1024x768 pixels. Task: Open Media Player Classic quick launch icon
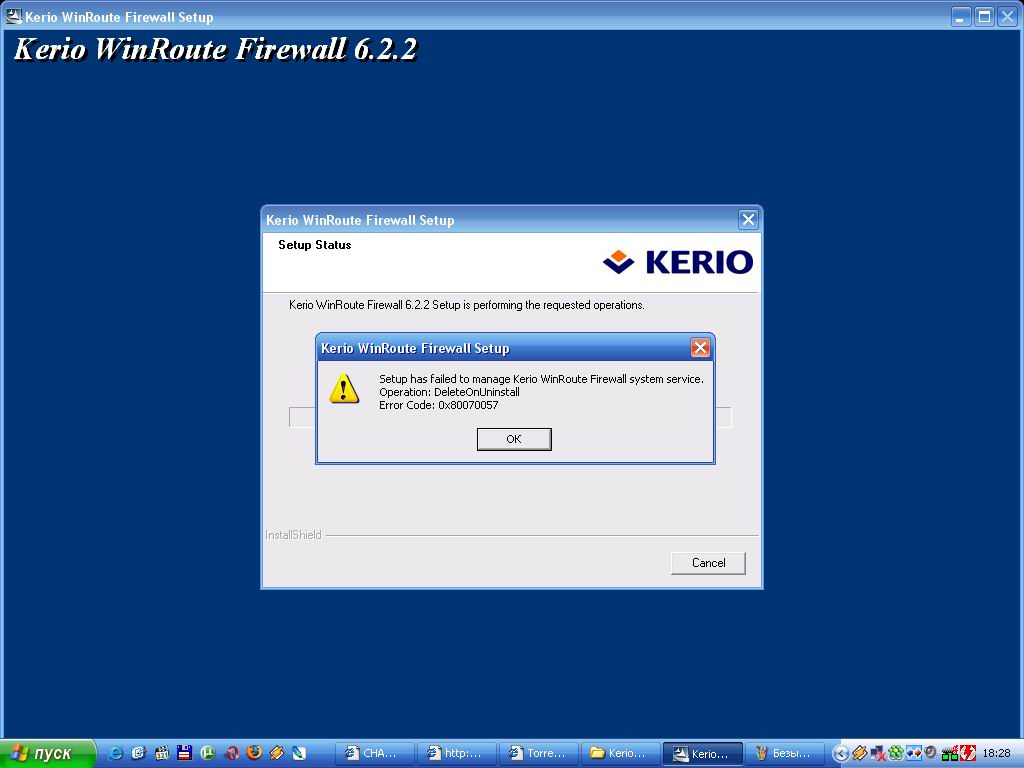pyautogui.click(x=161, y=753)
